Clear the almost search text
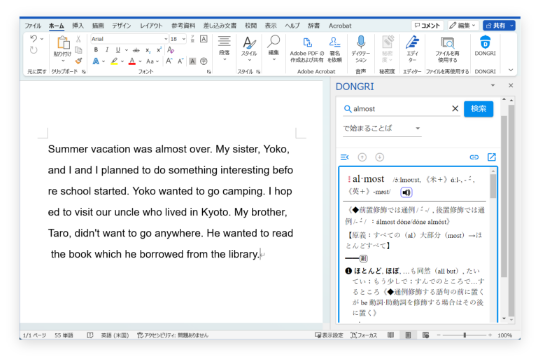The height and width of the screenshot is (362, 540). coord(455,108)
